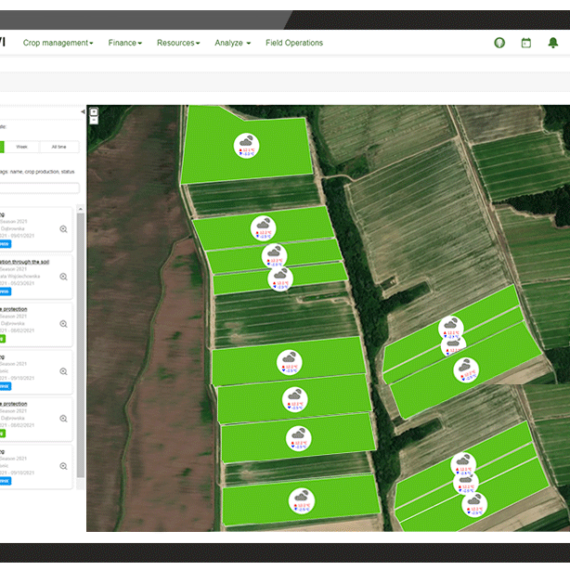Open the calendar icon in header

[x=526, y=43]
